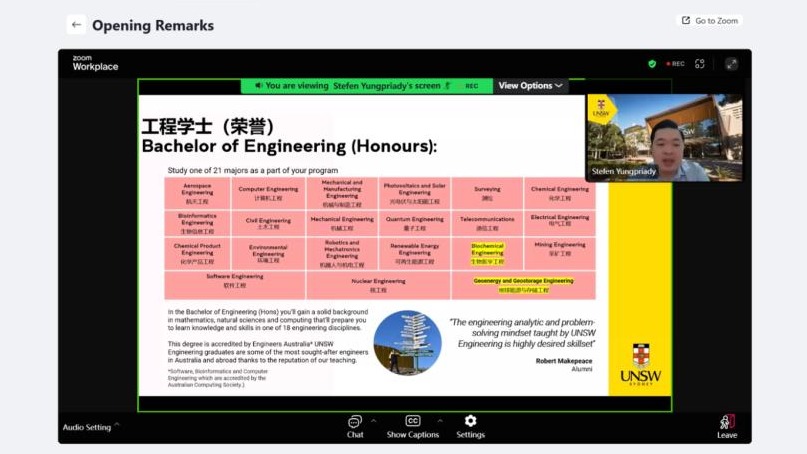
Task: Click the signpost circular photo on the slide
Action: tap(407, 342)
